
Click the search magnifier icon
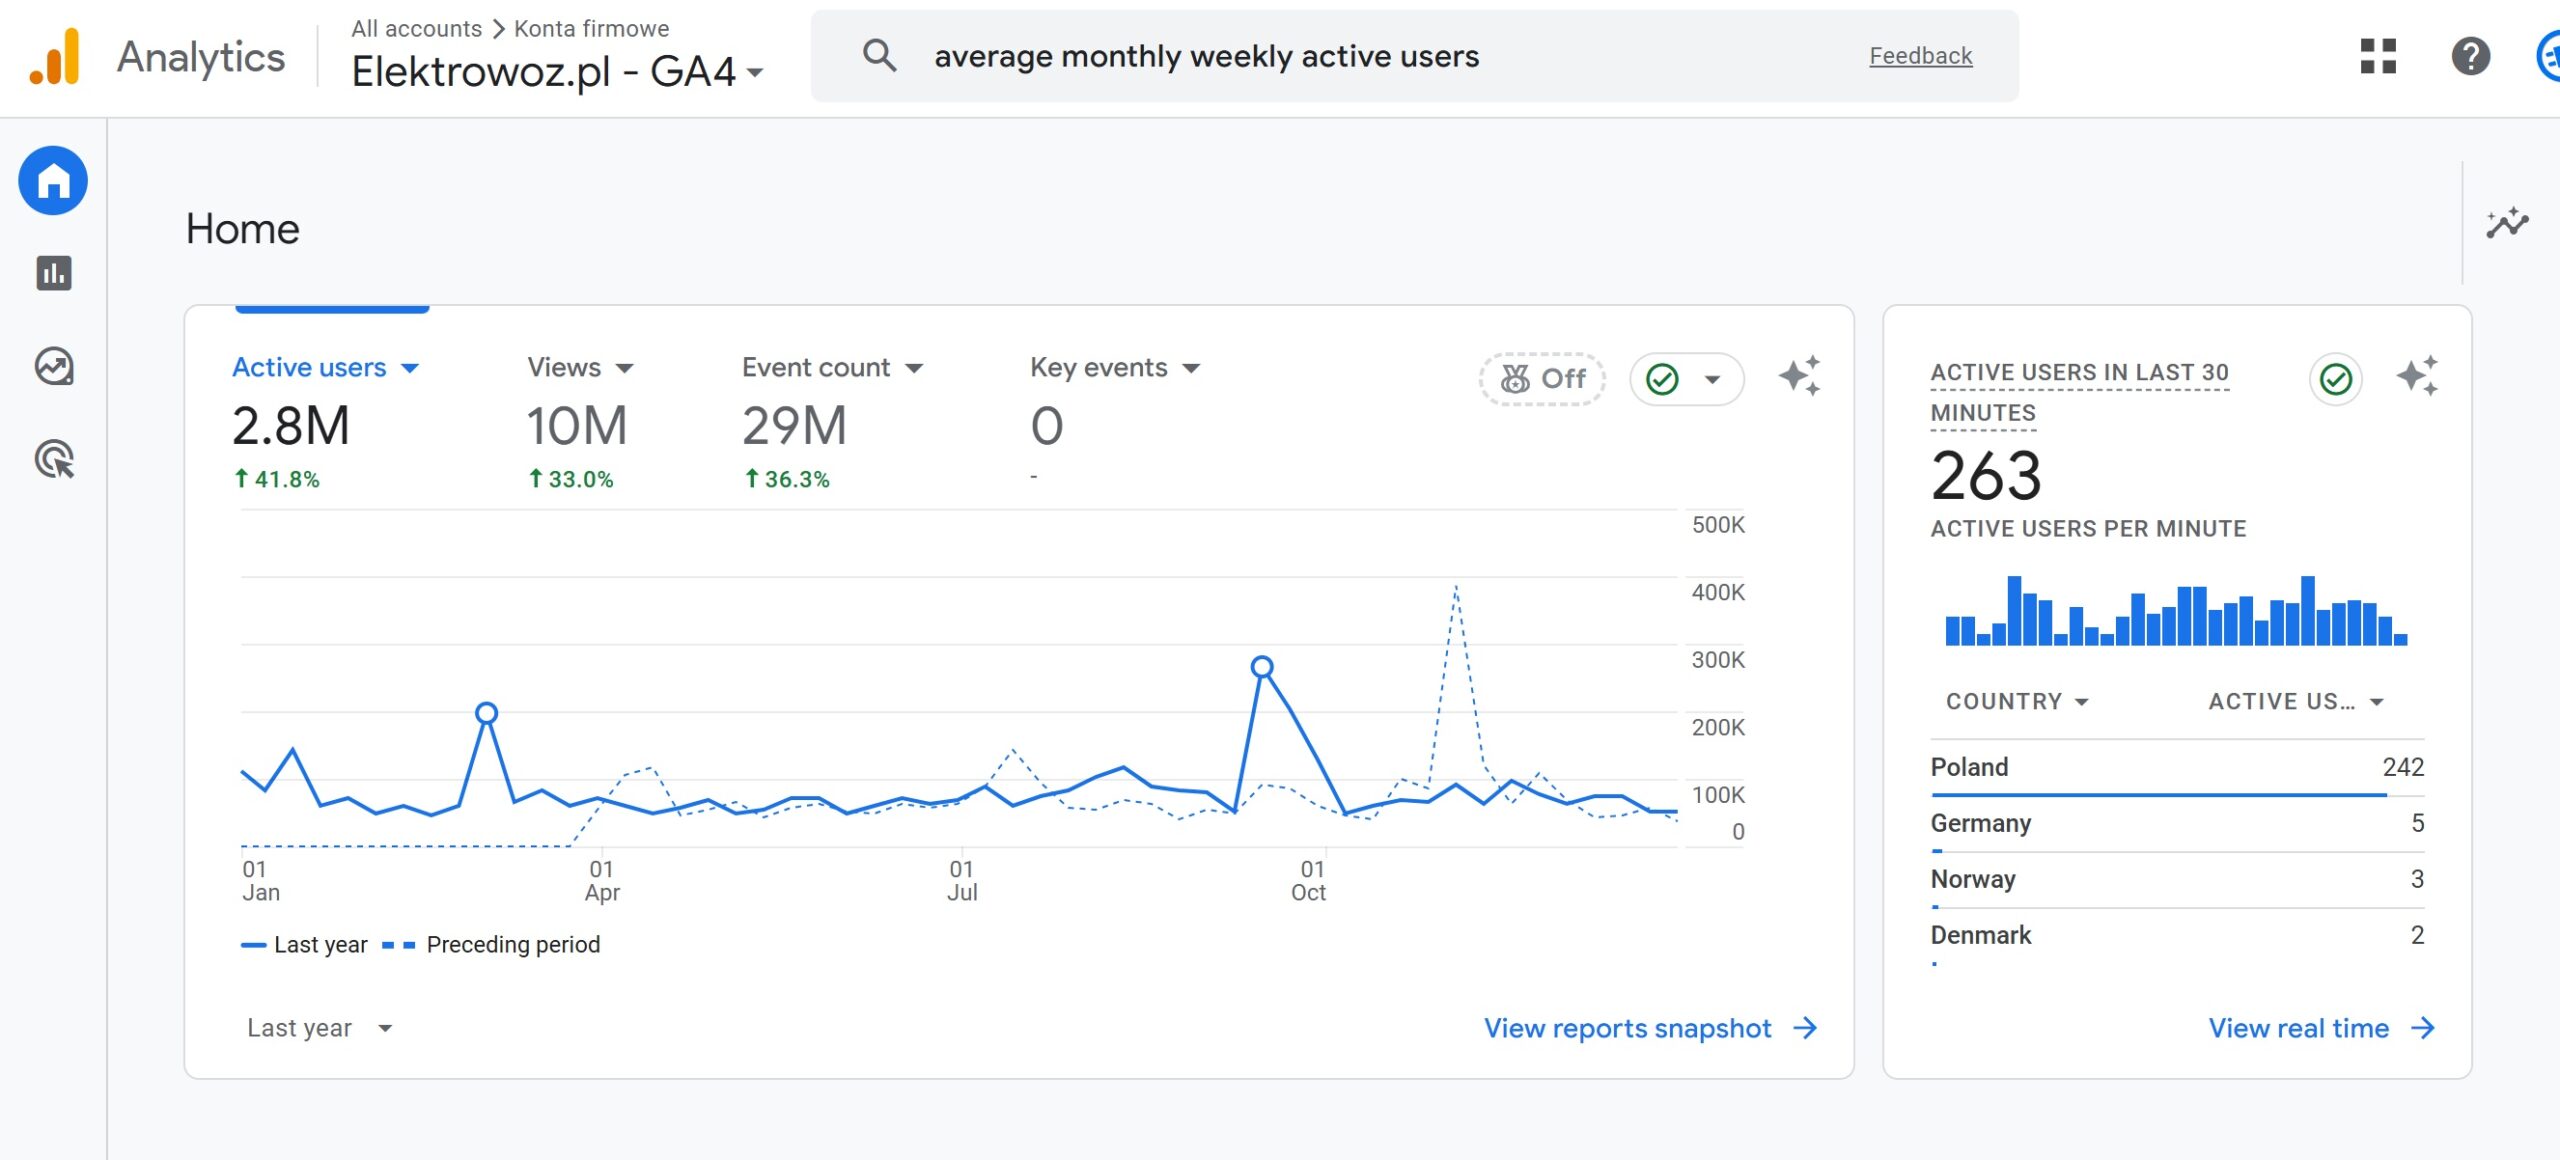[879, 55]
